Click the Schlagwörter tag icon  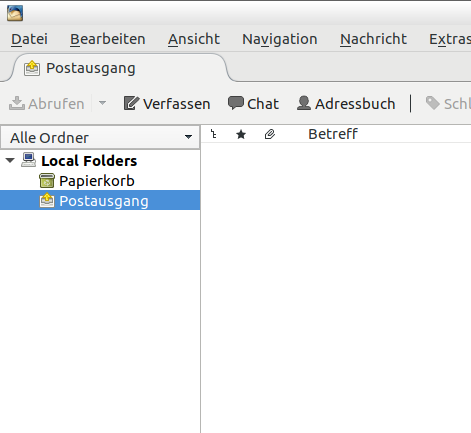click(433, 103)
